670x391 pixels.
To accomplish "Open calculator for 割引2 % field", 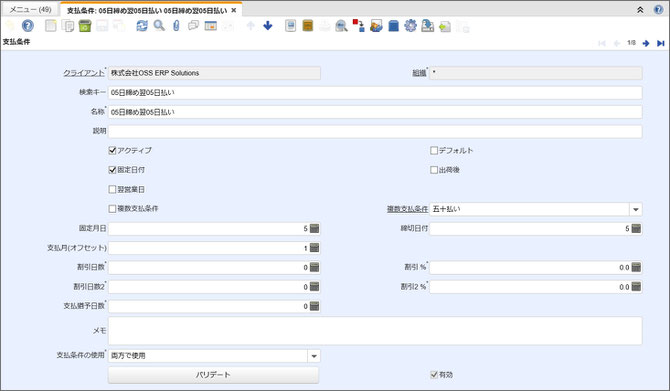I will pyautogui.click(x=636, y=287).
